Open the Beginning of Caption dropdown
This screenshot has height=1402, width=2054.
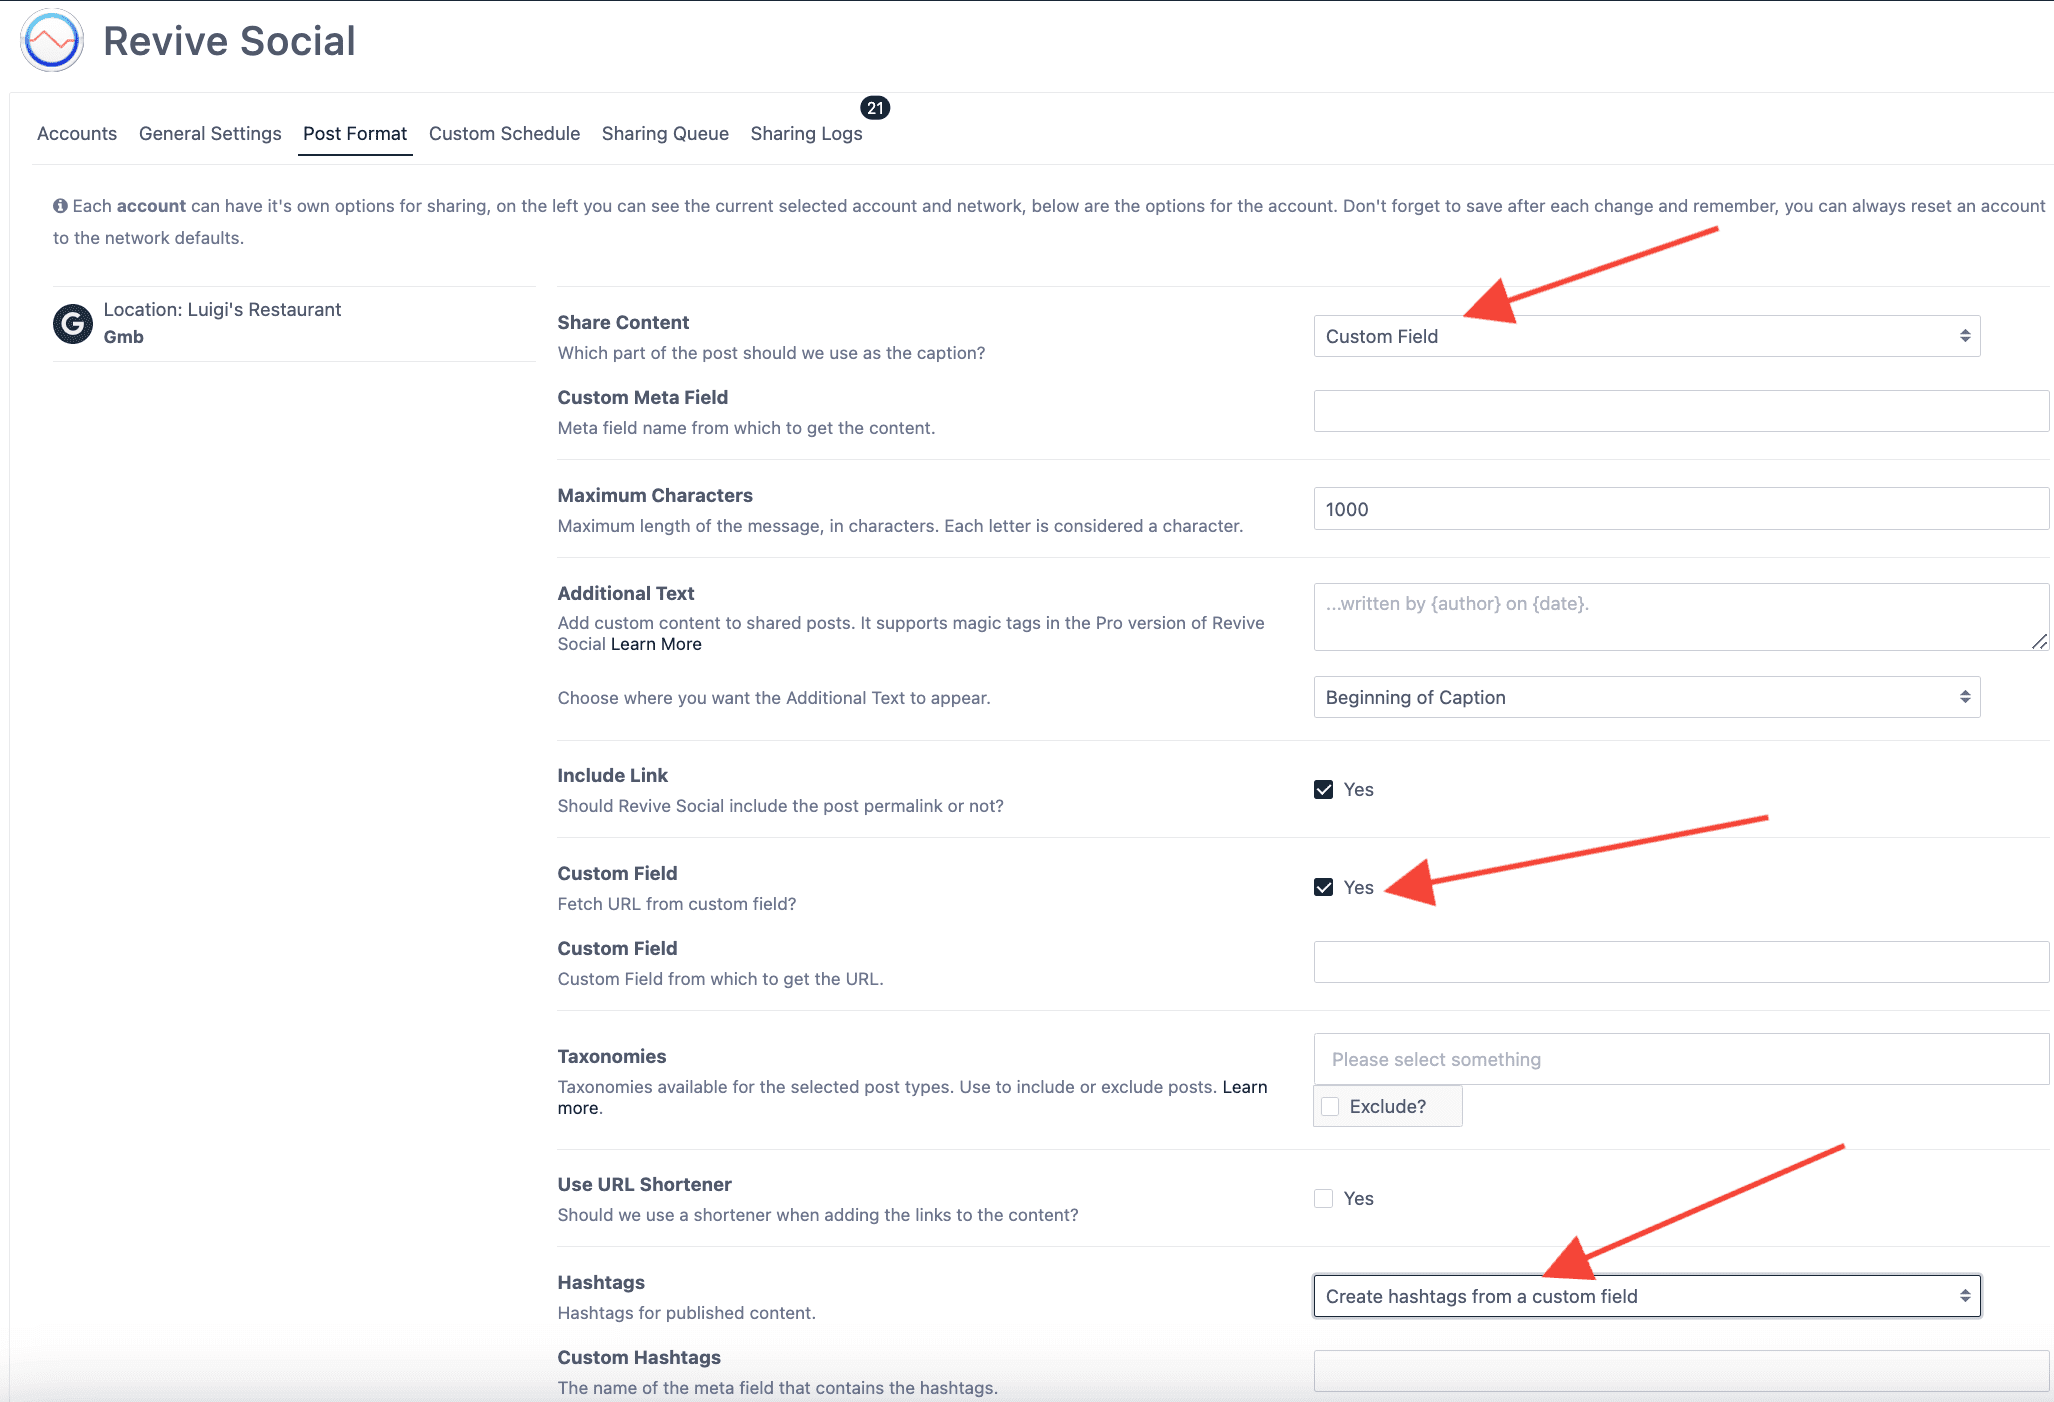click(1646, 698)
